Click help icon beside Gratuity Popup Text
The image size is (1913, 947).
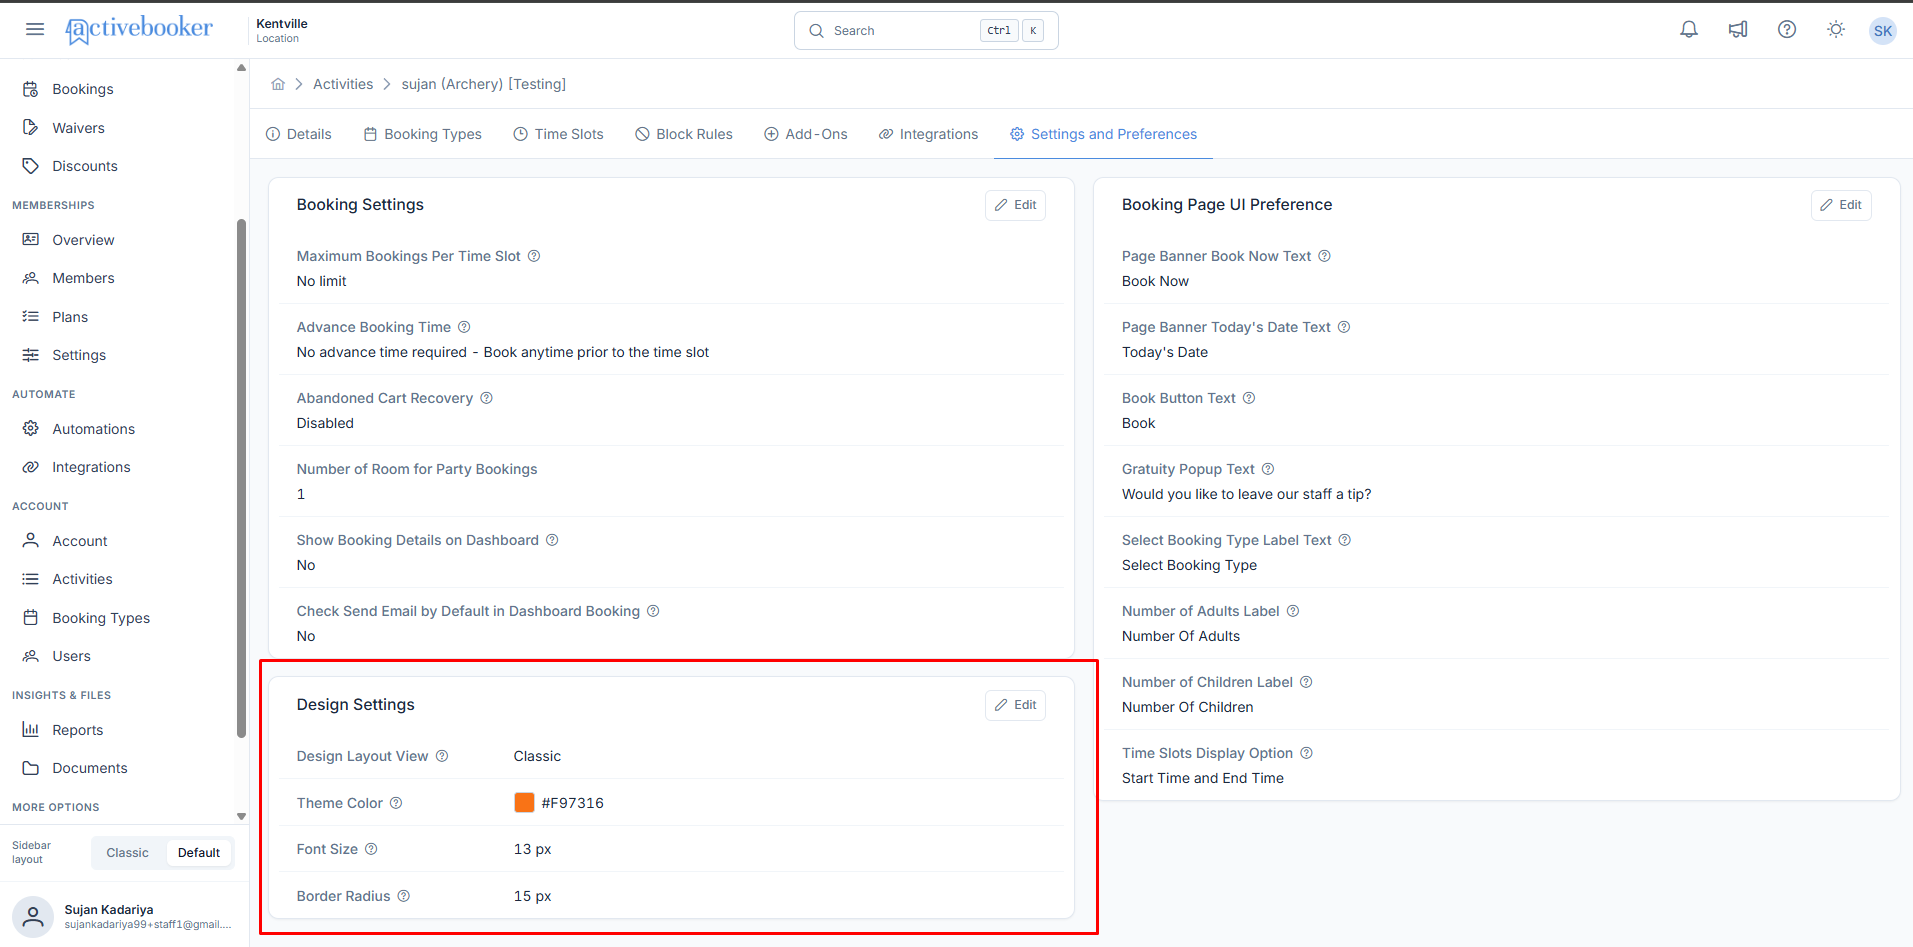(x=1268, y=469)
